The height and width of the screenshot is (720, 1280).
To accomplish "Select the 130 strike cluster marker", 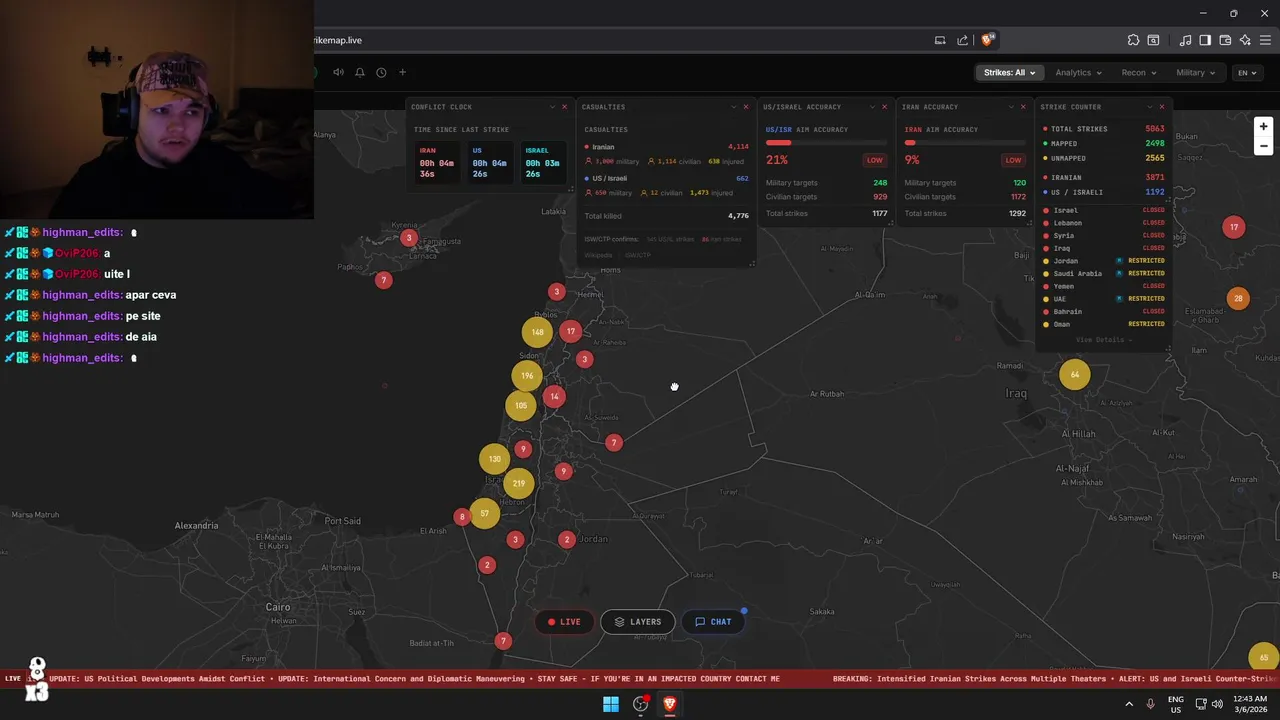I will tap(494, 459).
